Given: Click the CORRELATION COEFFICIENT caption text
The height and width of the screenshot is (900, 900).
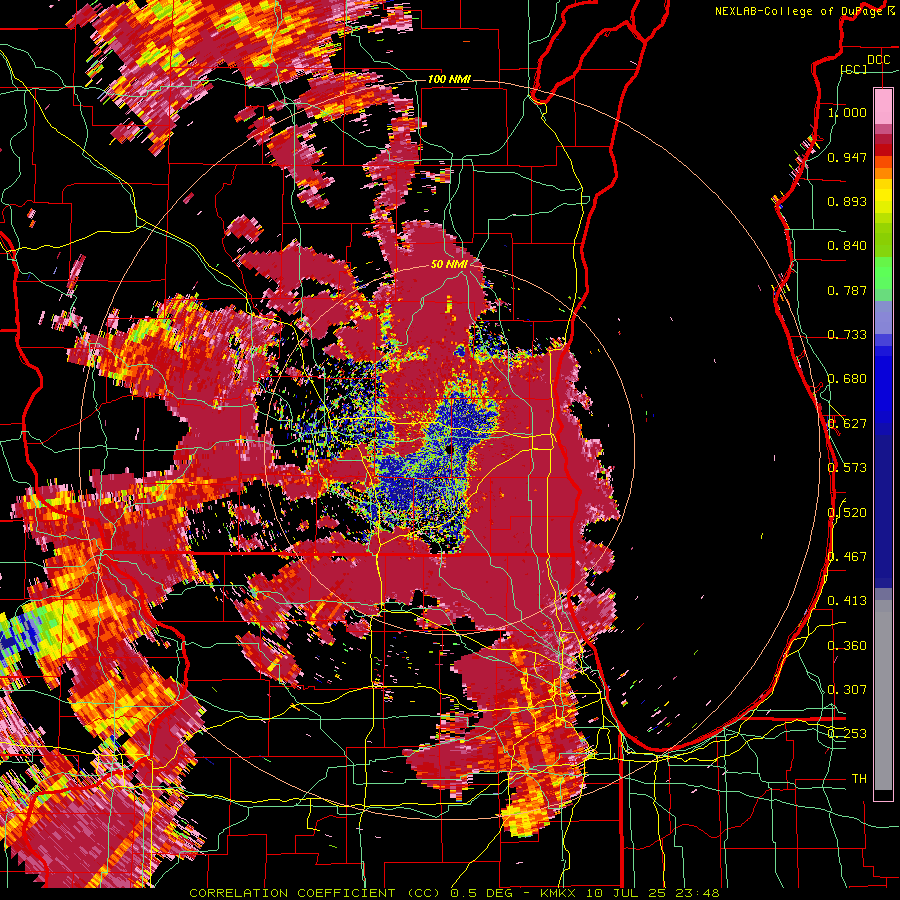Looking at the screenshot, I should click(x=292, y=893).
